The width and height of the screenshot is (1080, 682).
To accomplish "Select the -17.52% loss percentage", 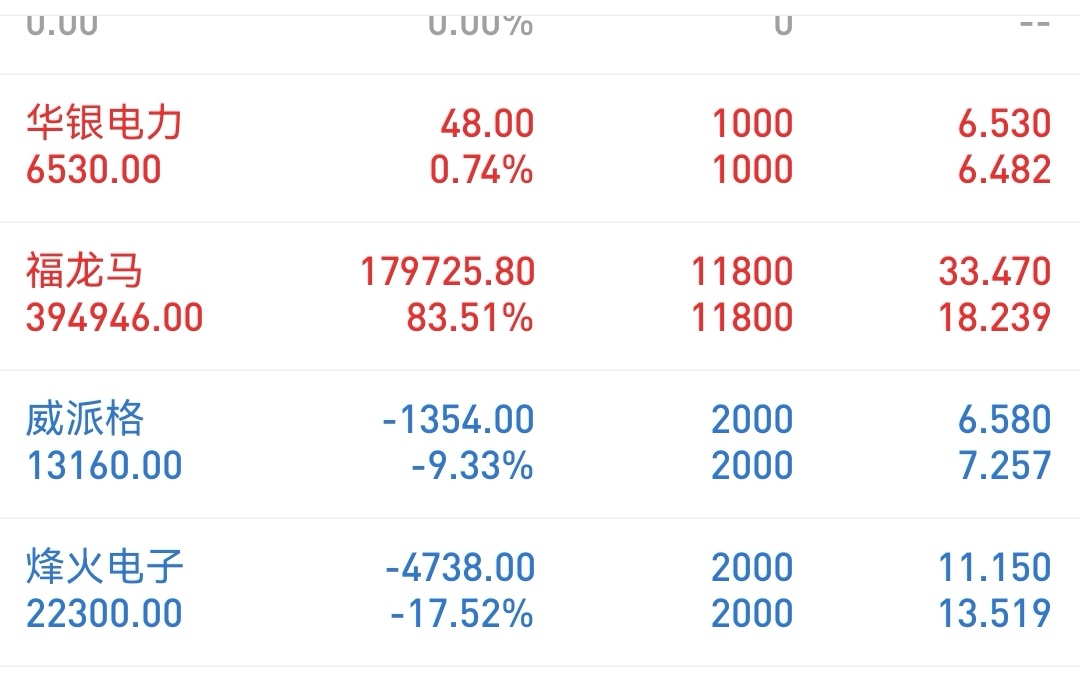I will click(461, 613).
